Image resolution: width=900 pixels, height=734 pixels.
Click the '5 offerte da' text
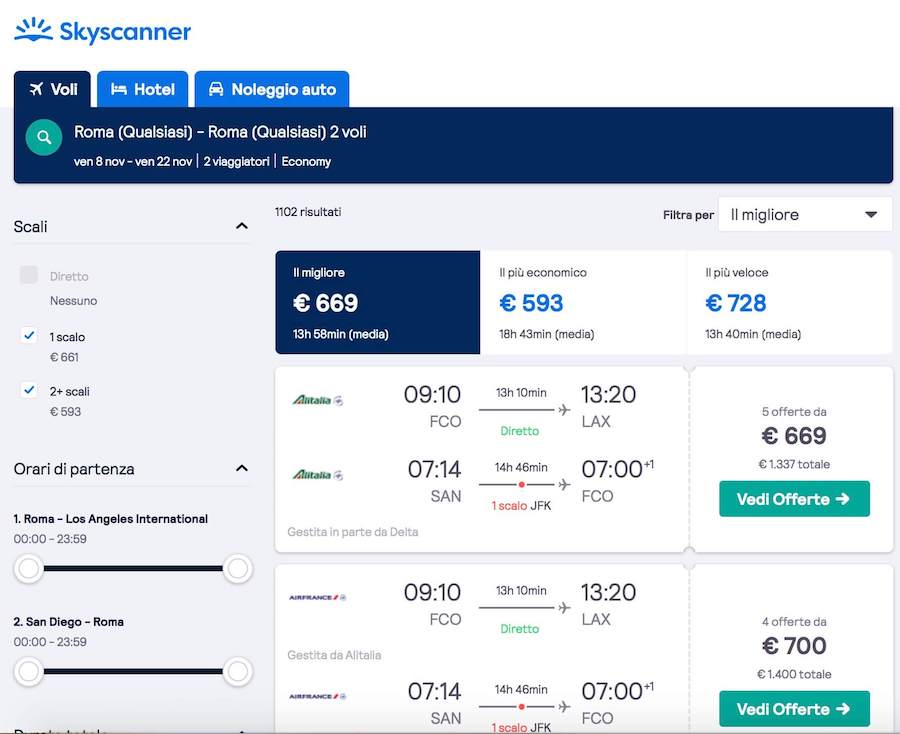point(794,411)
